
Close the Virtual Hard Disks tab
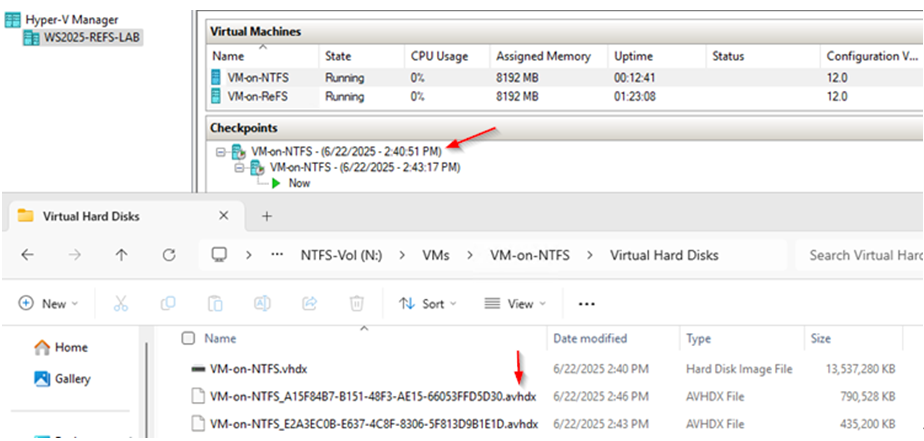coord(223,216)
